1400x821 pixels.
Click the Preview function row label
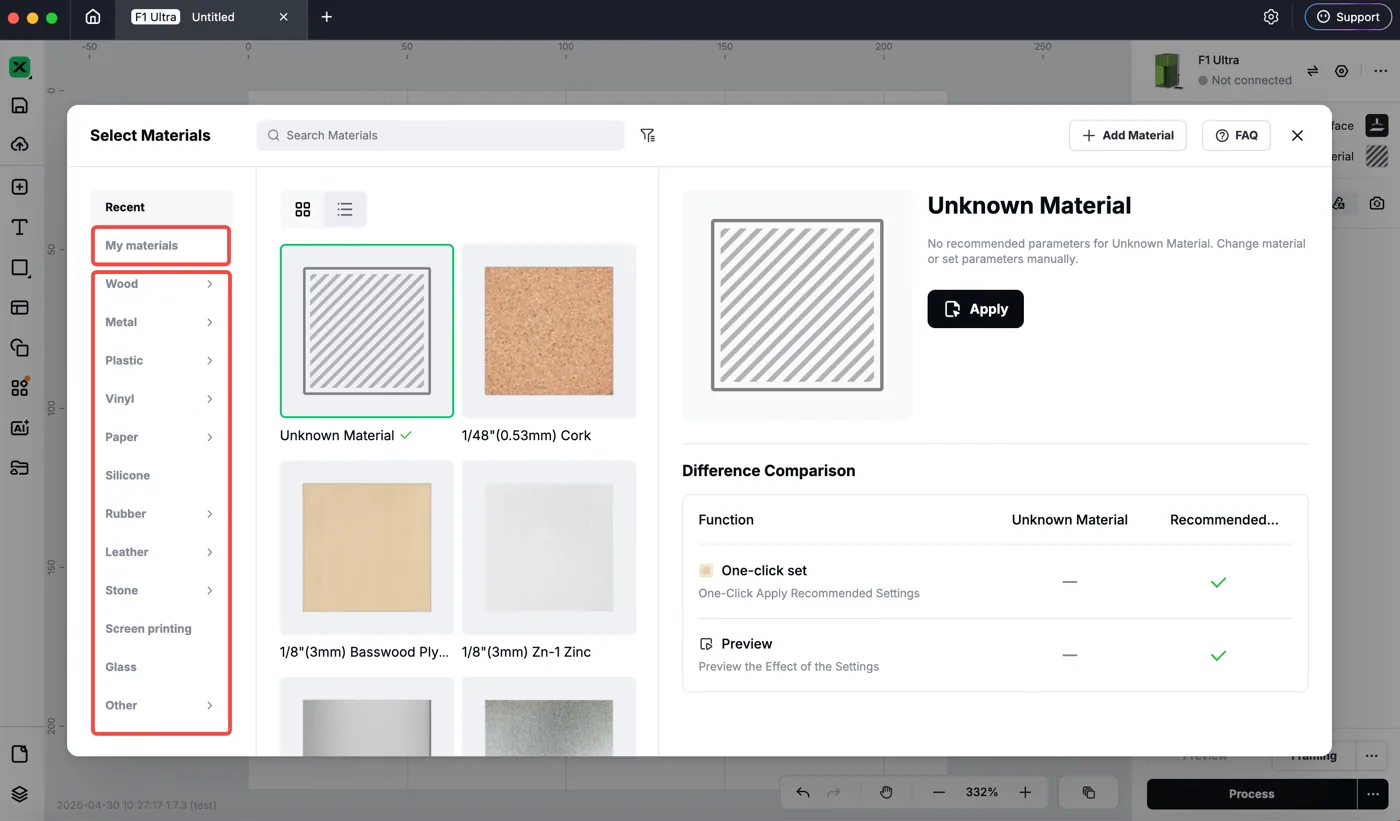pyautogui.click(x=746, y=644)
